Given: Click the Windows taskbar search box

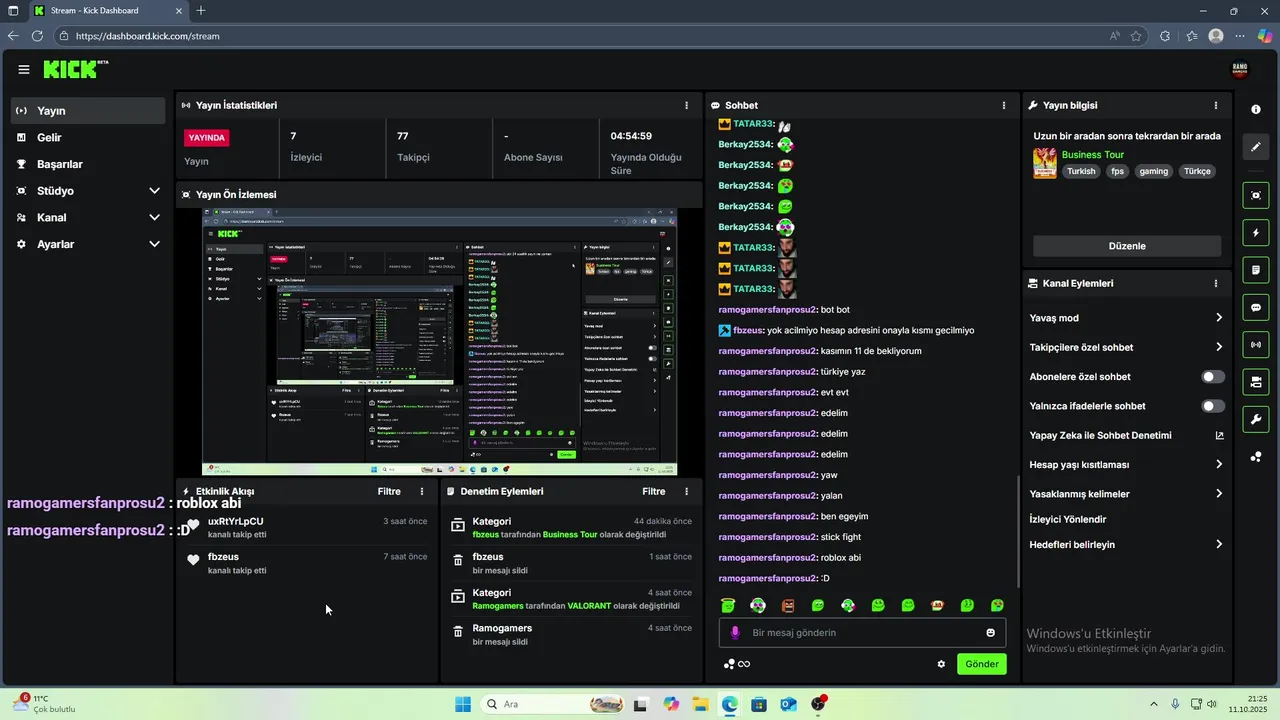Looking at the screenshot, I should coord(552,704).
